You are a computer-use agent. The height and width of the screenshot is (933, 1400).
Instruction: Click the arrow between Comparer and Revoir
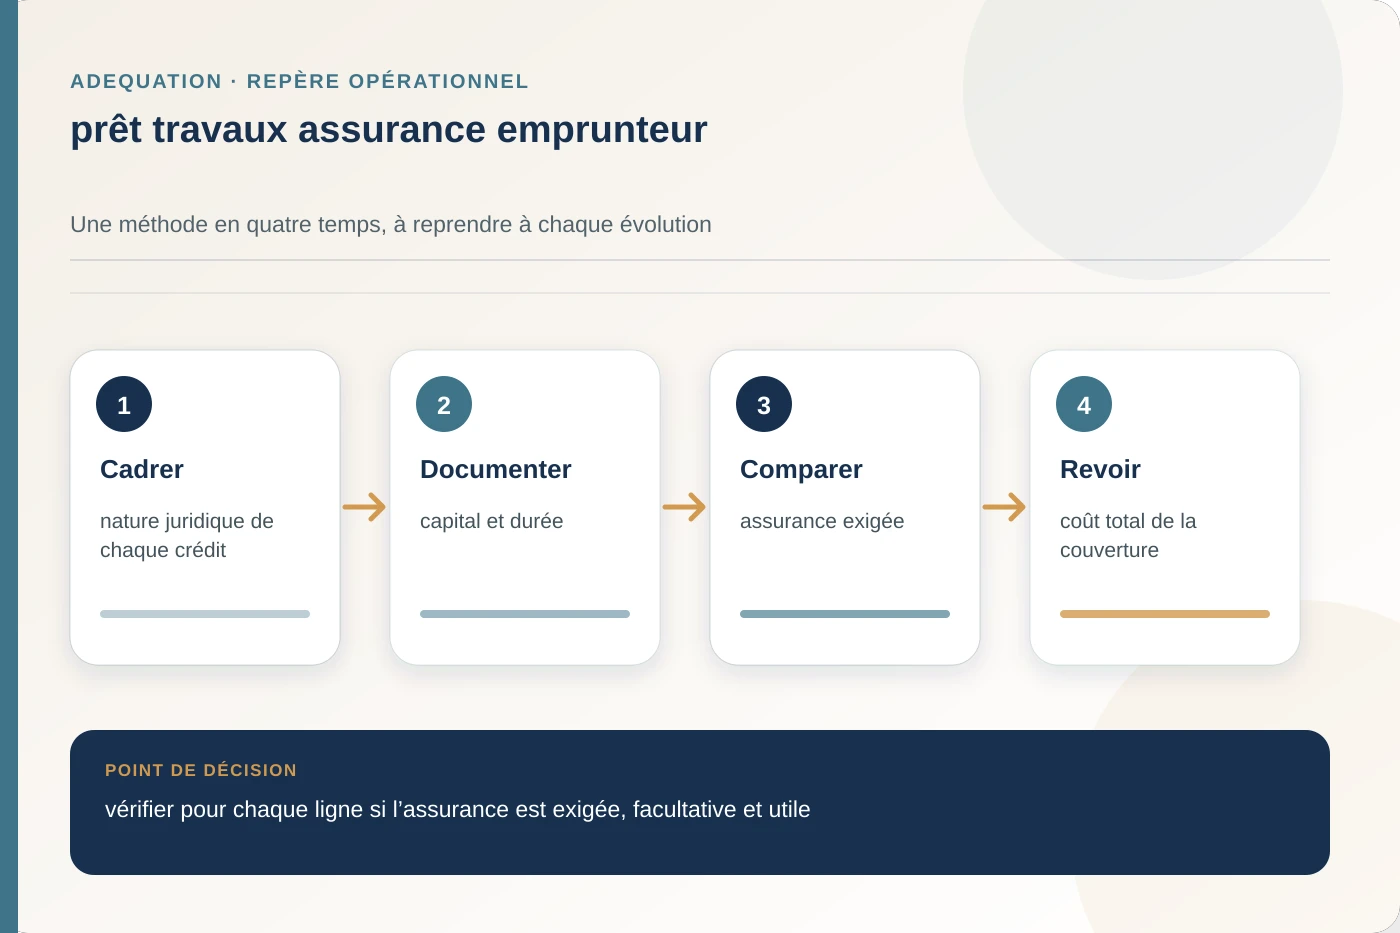pos(1004,507)
